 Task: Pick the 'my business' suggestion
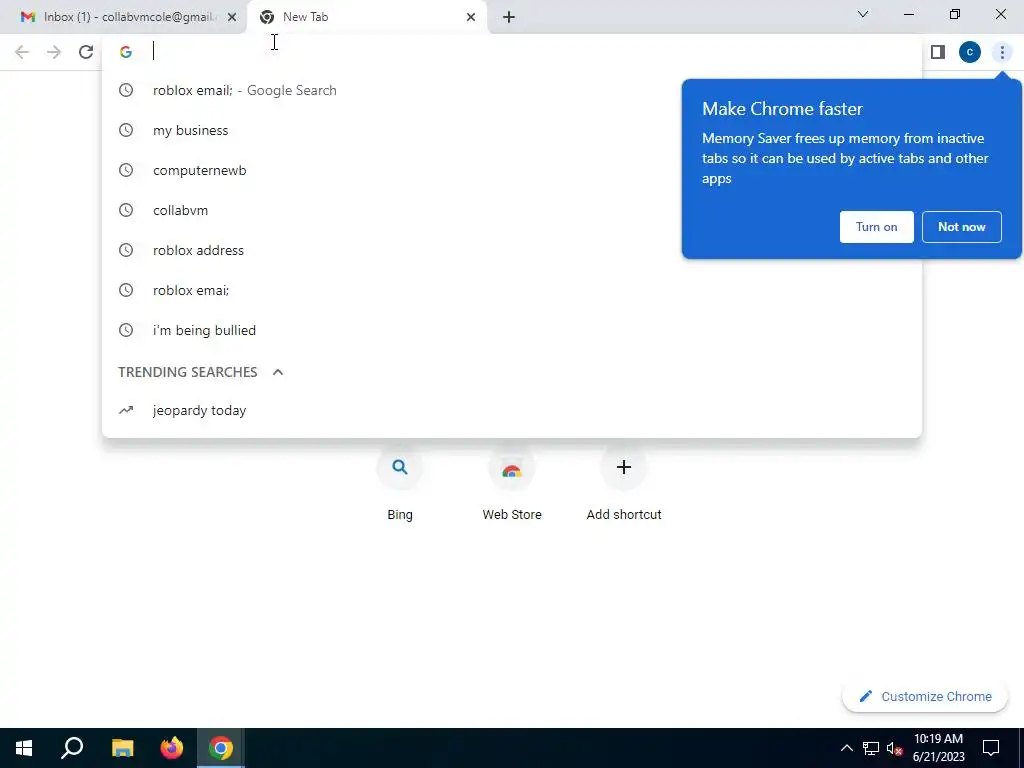point(511,130)
